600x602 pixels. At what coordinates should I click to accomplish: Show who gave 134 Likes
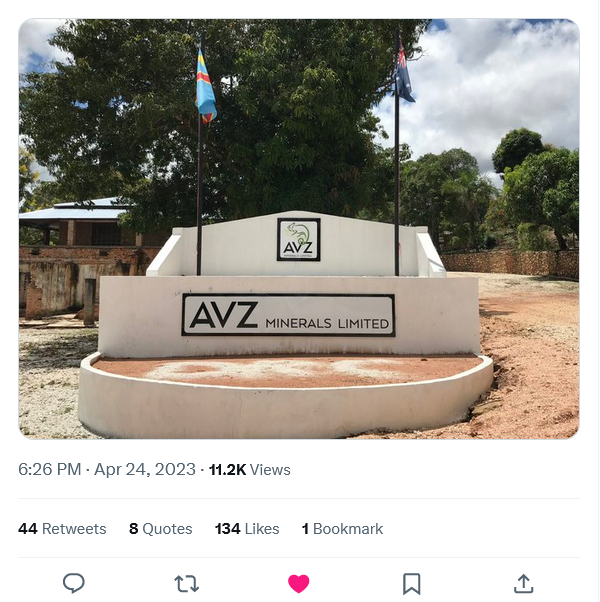click(247, 529)
